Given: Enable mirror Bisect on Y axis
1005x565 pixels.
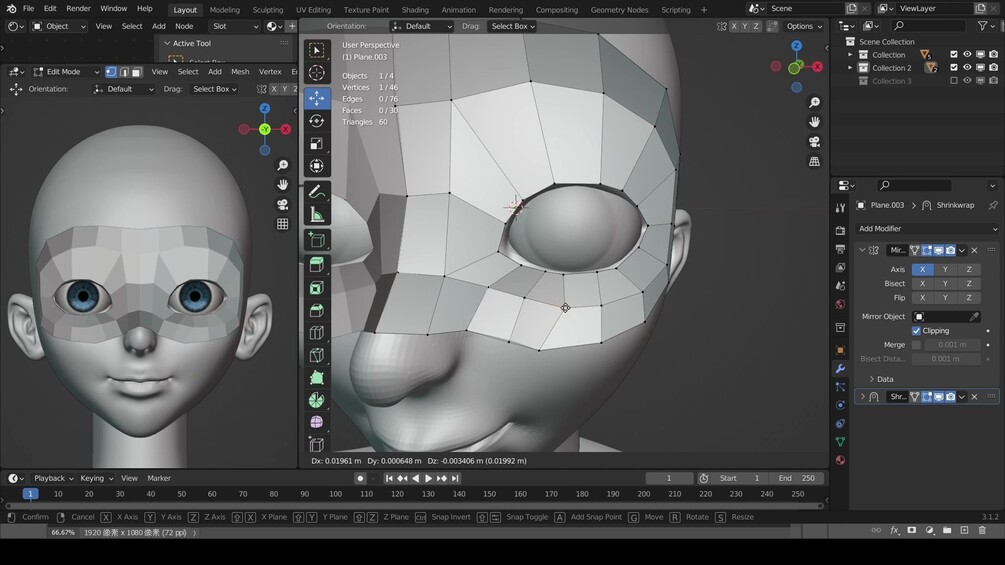Looking at the screenshot, I should click(945, 284).
